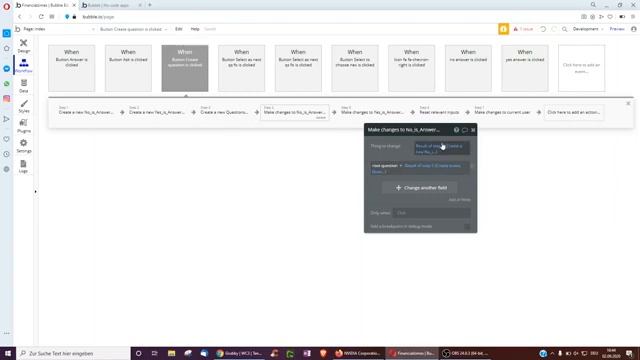Toggle the breakpoint in debug mode checkbox
Screen dimensions: 640x360
(467, 227)
